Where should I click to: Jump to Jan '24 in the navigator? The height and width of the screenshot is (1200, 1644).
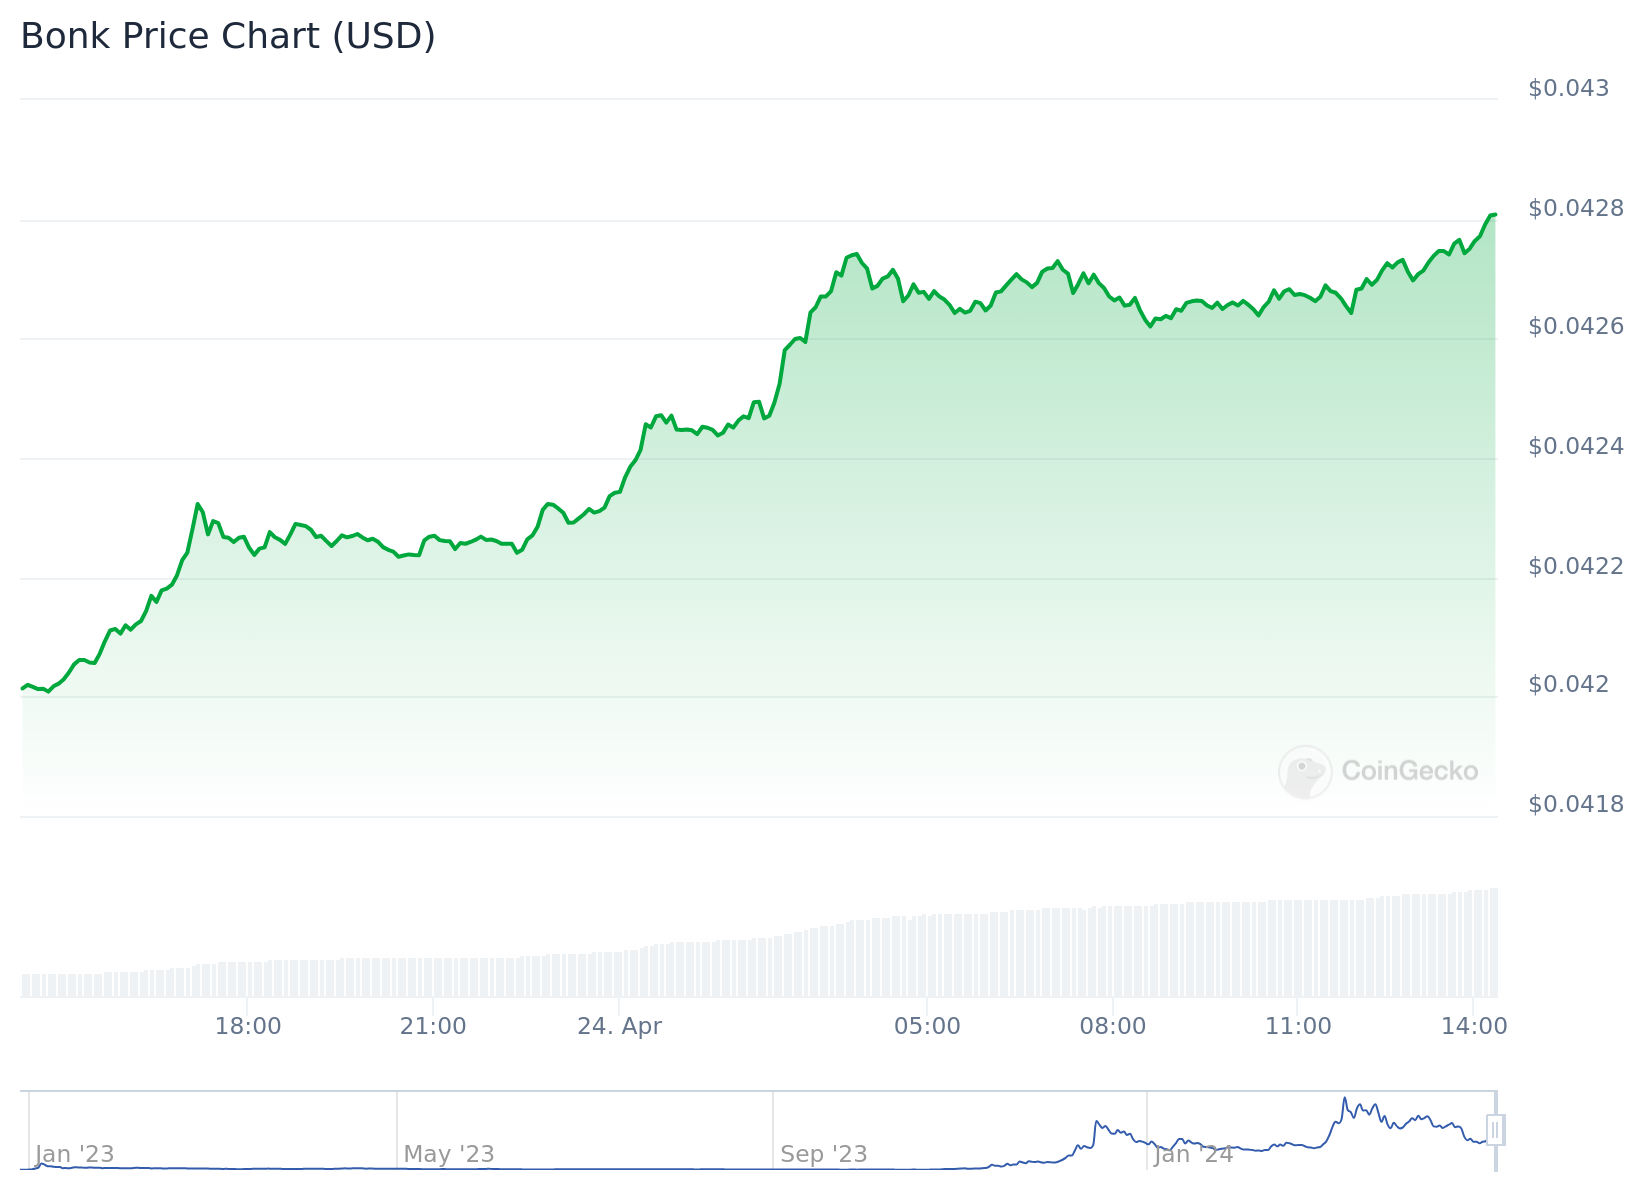point(1193,1154)
